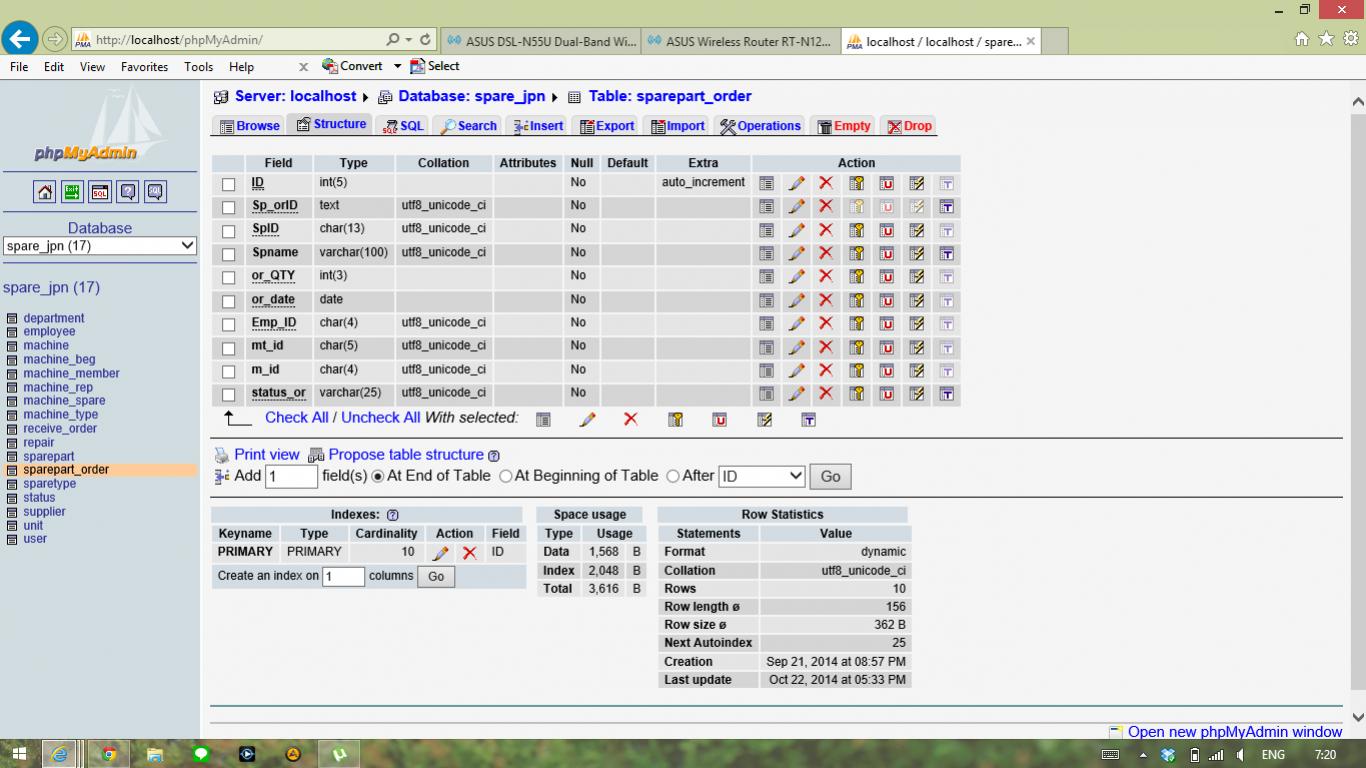Viewport: 1366px width, 768px height.
Task: Click With selected fulltext icon
Action: coord(808,420)
